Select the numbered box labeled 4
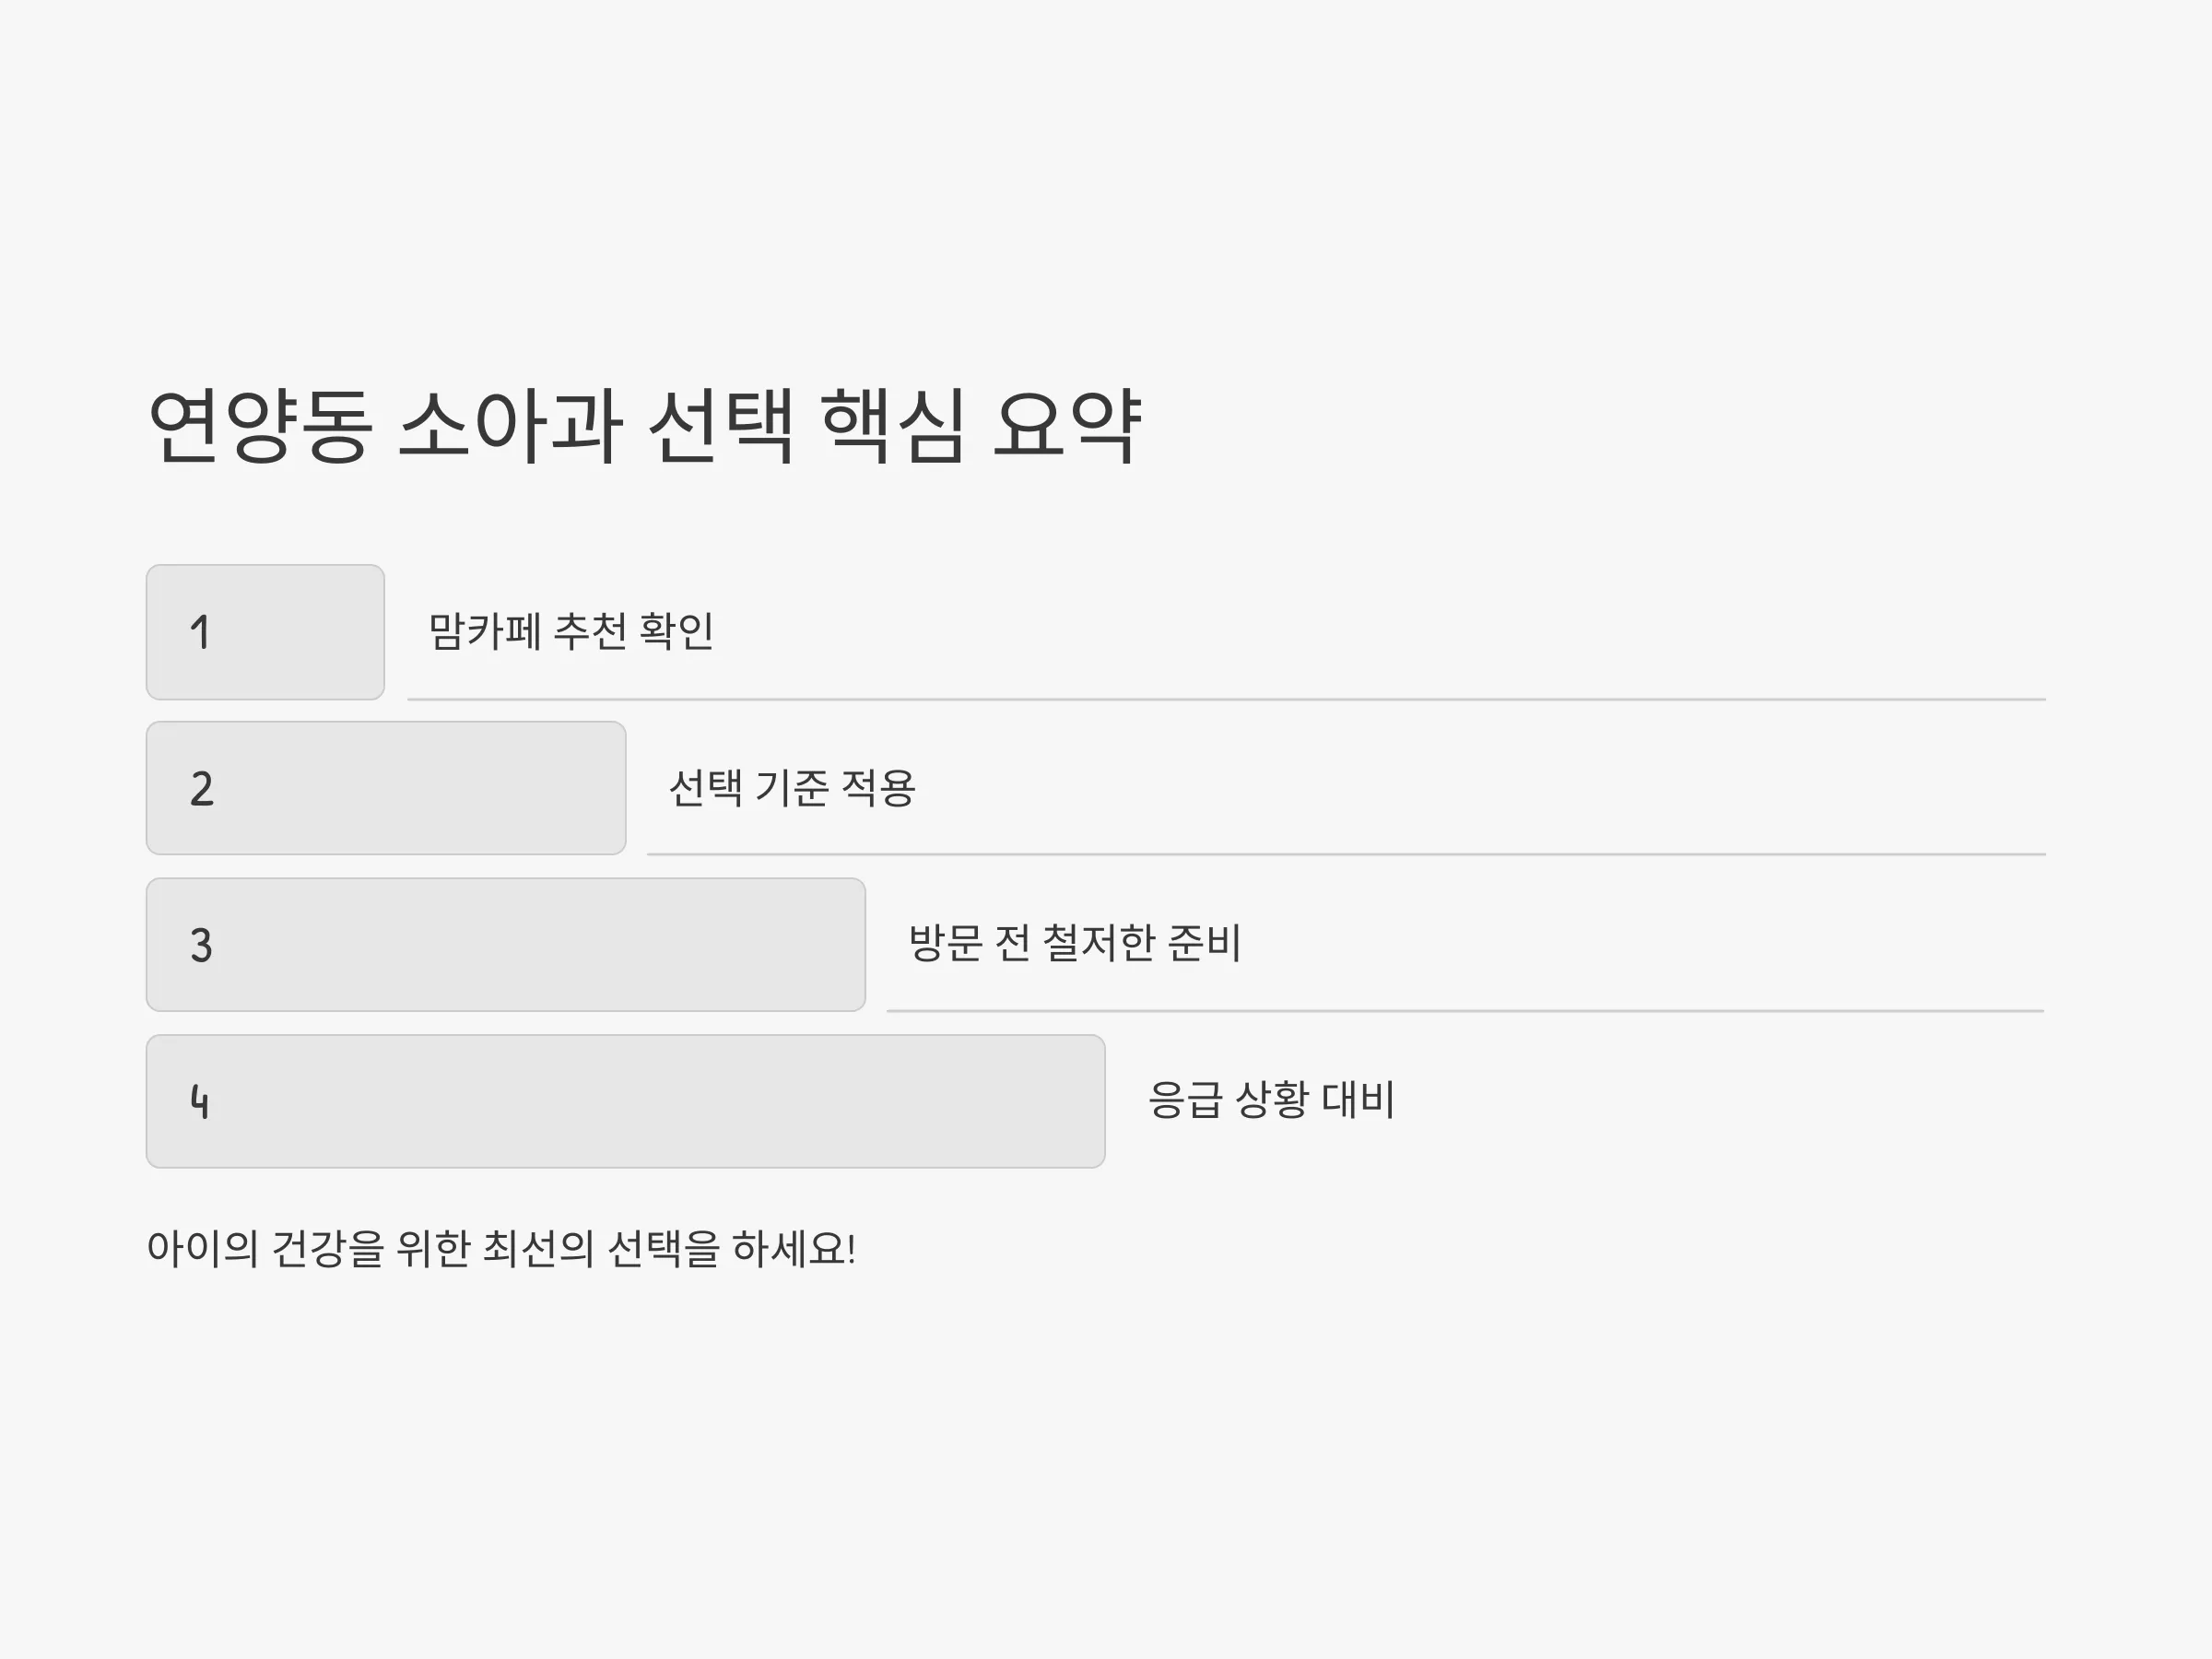The height and width of the screenshot is (1659, 2212). tap(626, 1101)
